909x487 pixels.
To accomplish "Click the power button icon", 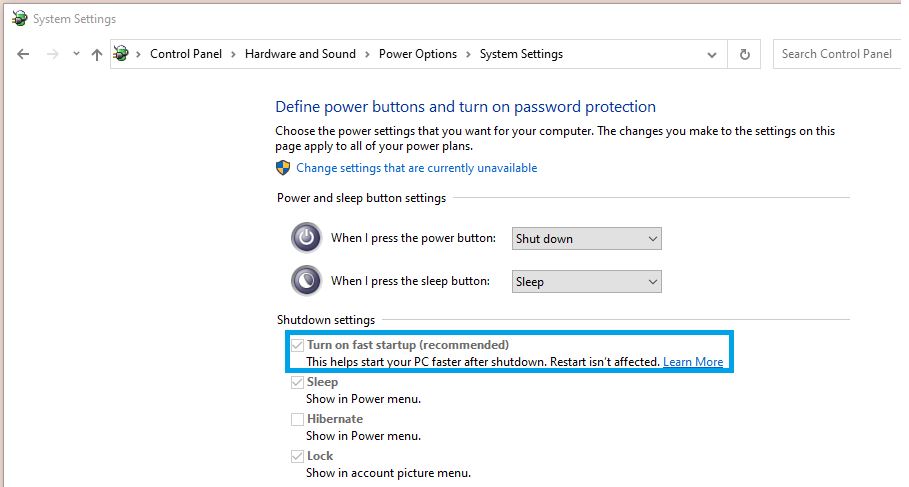I will coord(306,238).
